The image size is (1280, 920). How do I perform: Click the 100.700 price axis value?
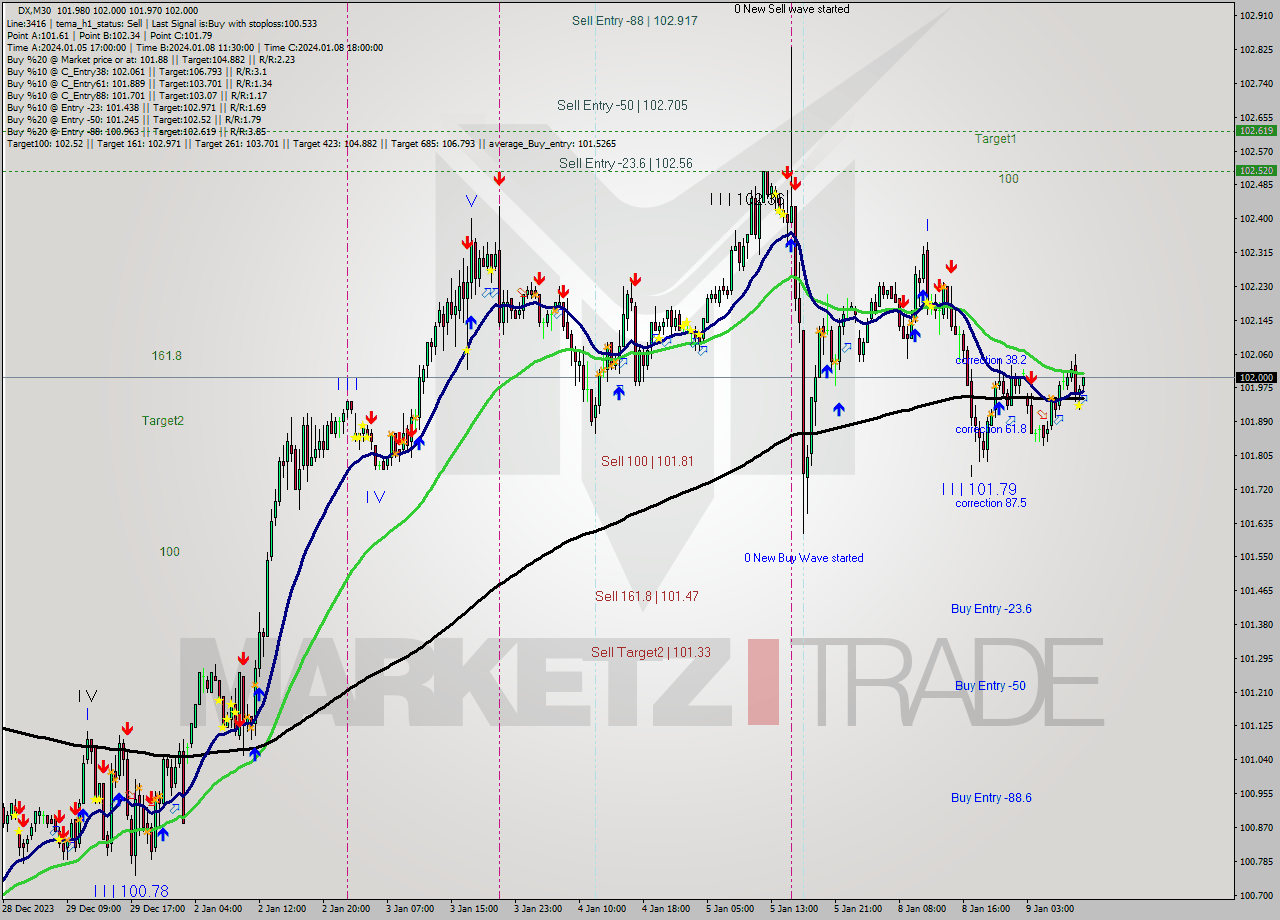click(x=1255, y=894)
